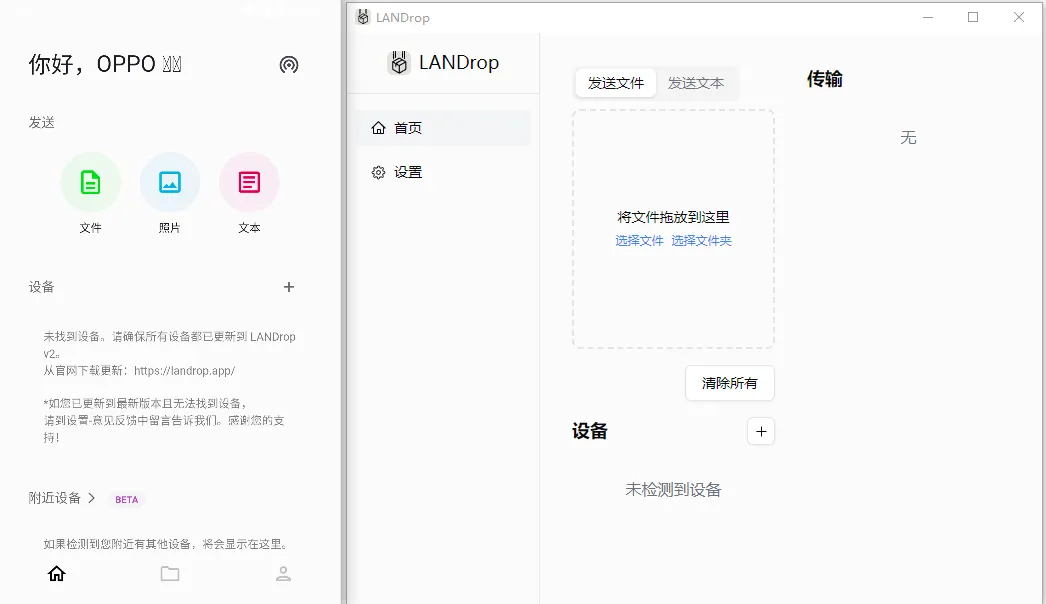Click the 选择文件夹 link

pyautogui.click(x=701, y=241)
